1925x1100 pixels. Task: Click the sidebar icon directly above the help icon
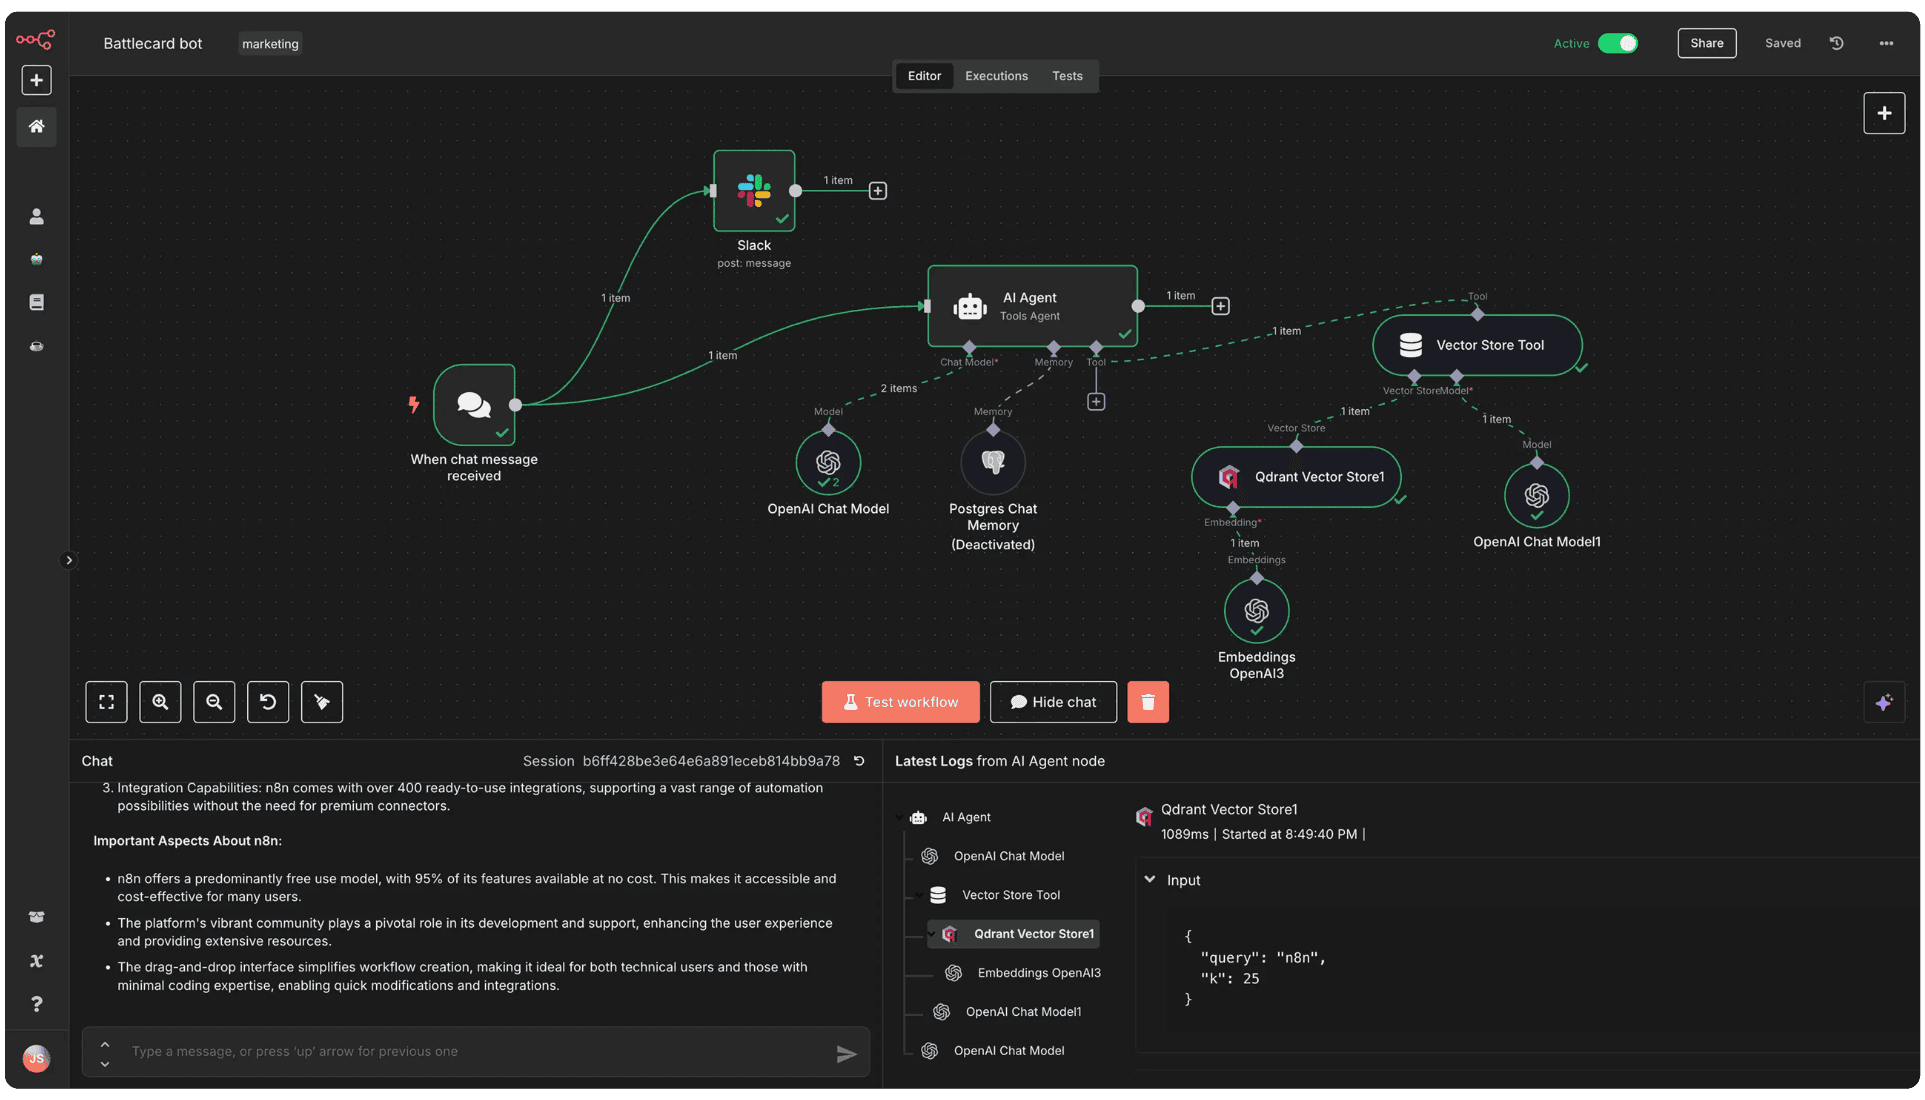point(36,961)
